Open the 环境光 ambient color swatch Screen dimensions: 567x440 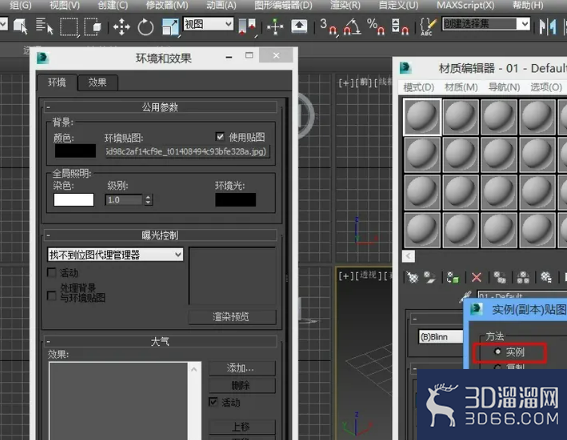click(235, 200)
